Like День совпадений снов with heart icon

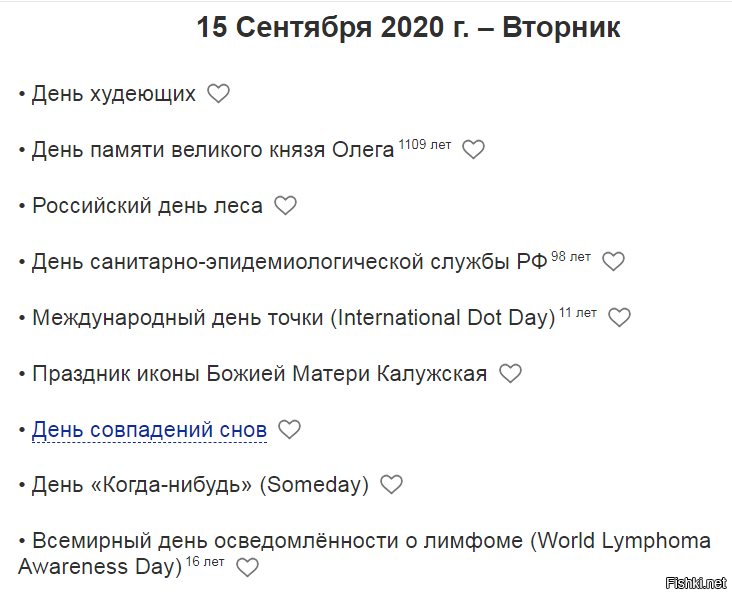(289, 430)
